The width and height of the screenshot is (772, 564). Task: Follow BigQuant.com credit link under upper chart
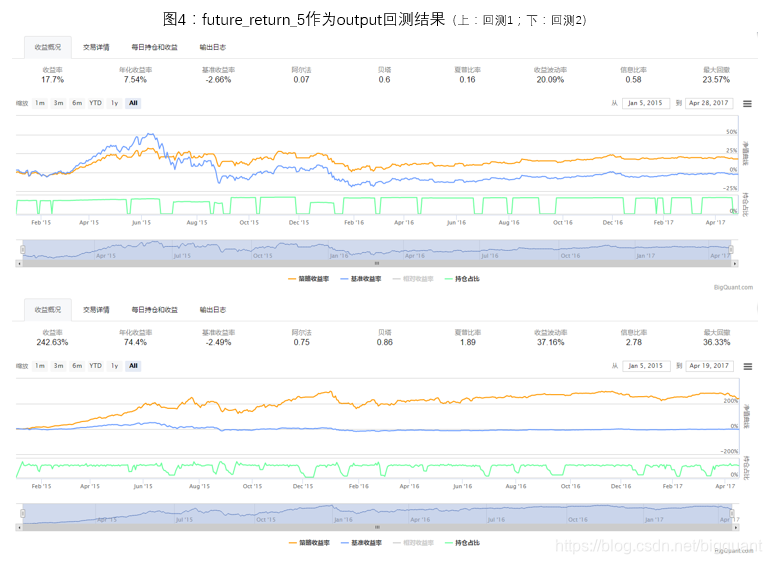(733, 287)
